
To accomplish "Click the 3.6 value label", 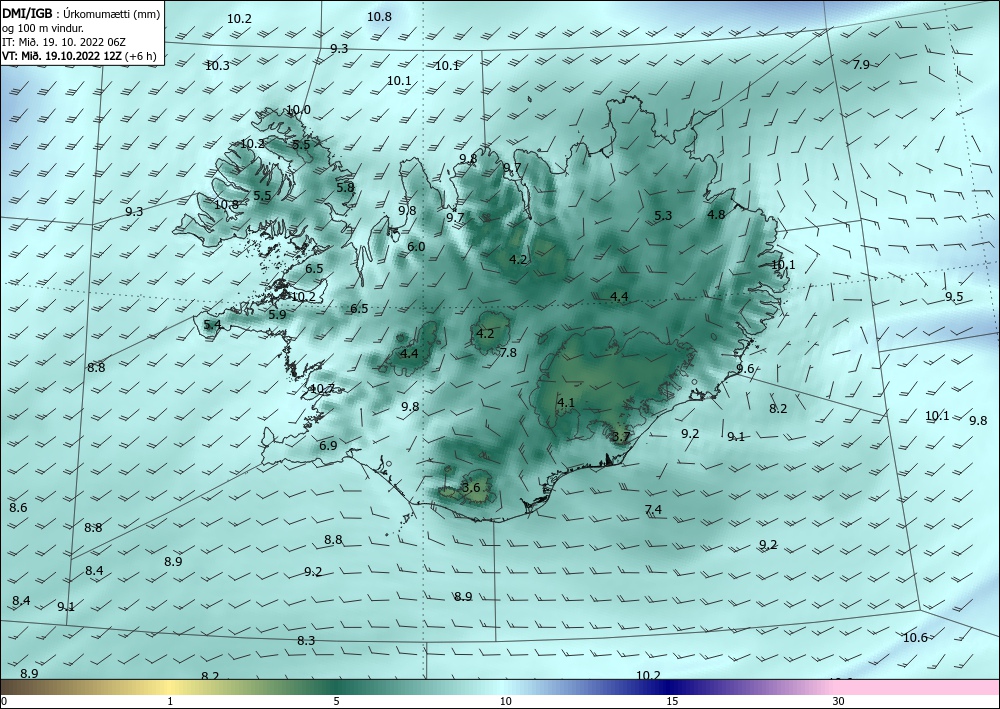I will [471, 488].
